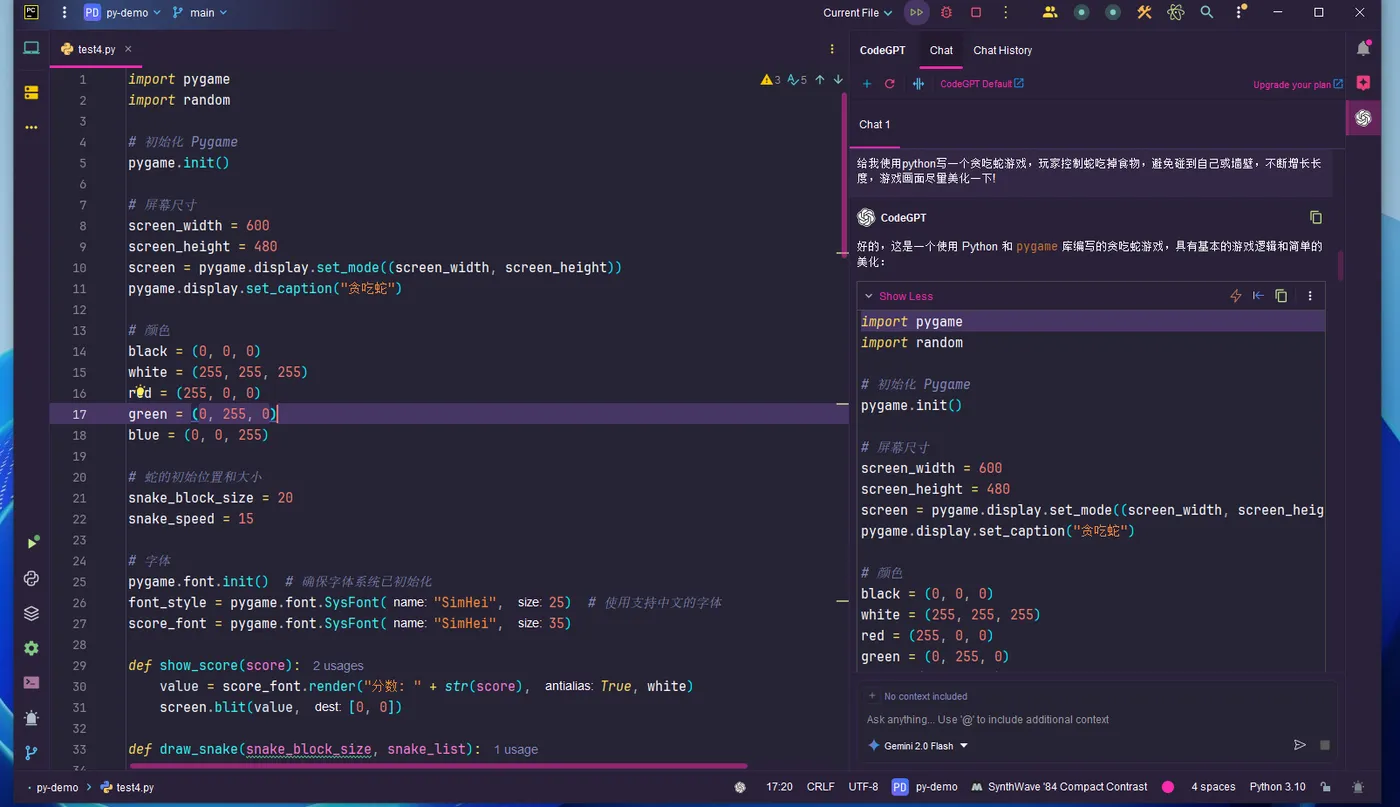1400x807 pixels.
Task: Change 4 spaces indent setting
Action: coord(1213,787)
